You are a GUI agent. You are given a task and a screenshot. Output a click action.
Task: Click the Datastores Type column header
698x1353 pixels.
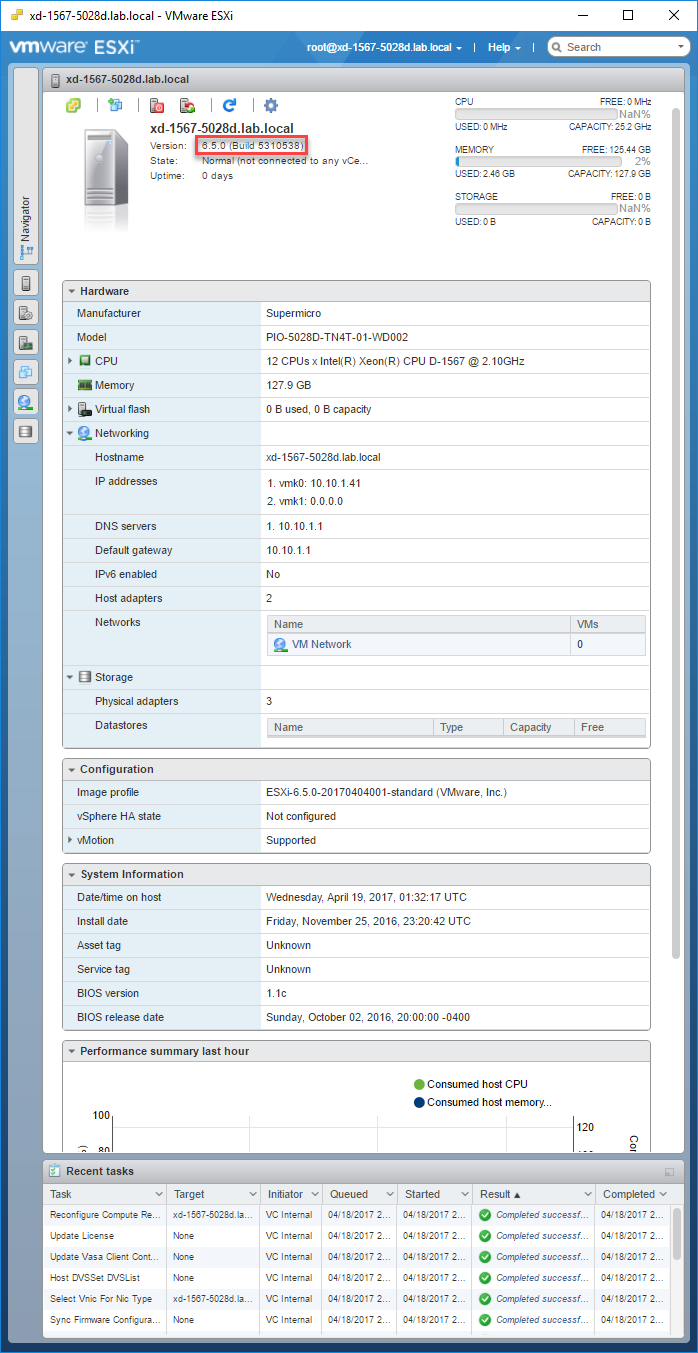469,727
